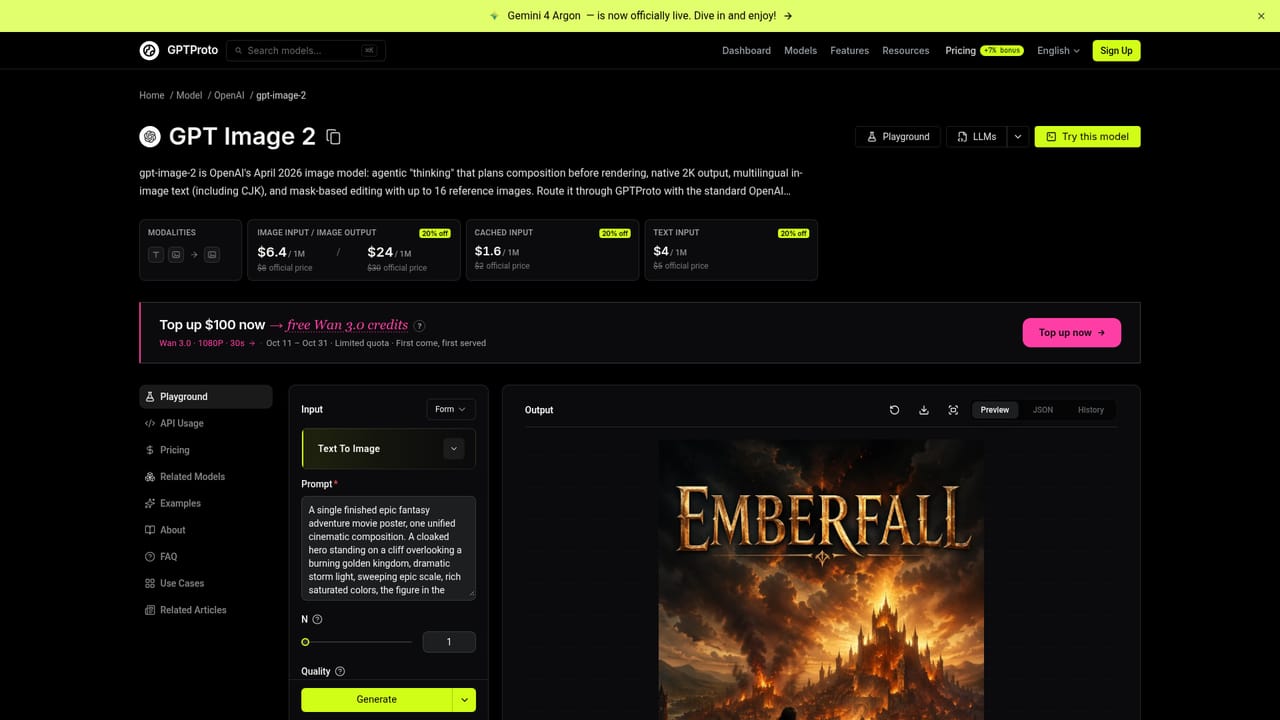Select Examples in the sidebar
Image resolution: width=1280 pixels, height=720 pixels.
click(x=205, y=504)
